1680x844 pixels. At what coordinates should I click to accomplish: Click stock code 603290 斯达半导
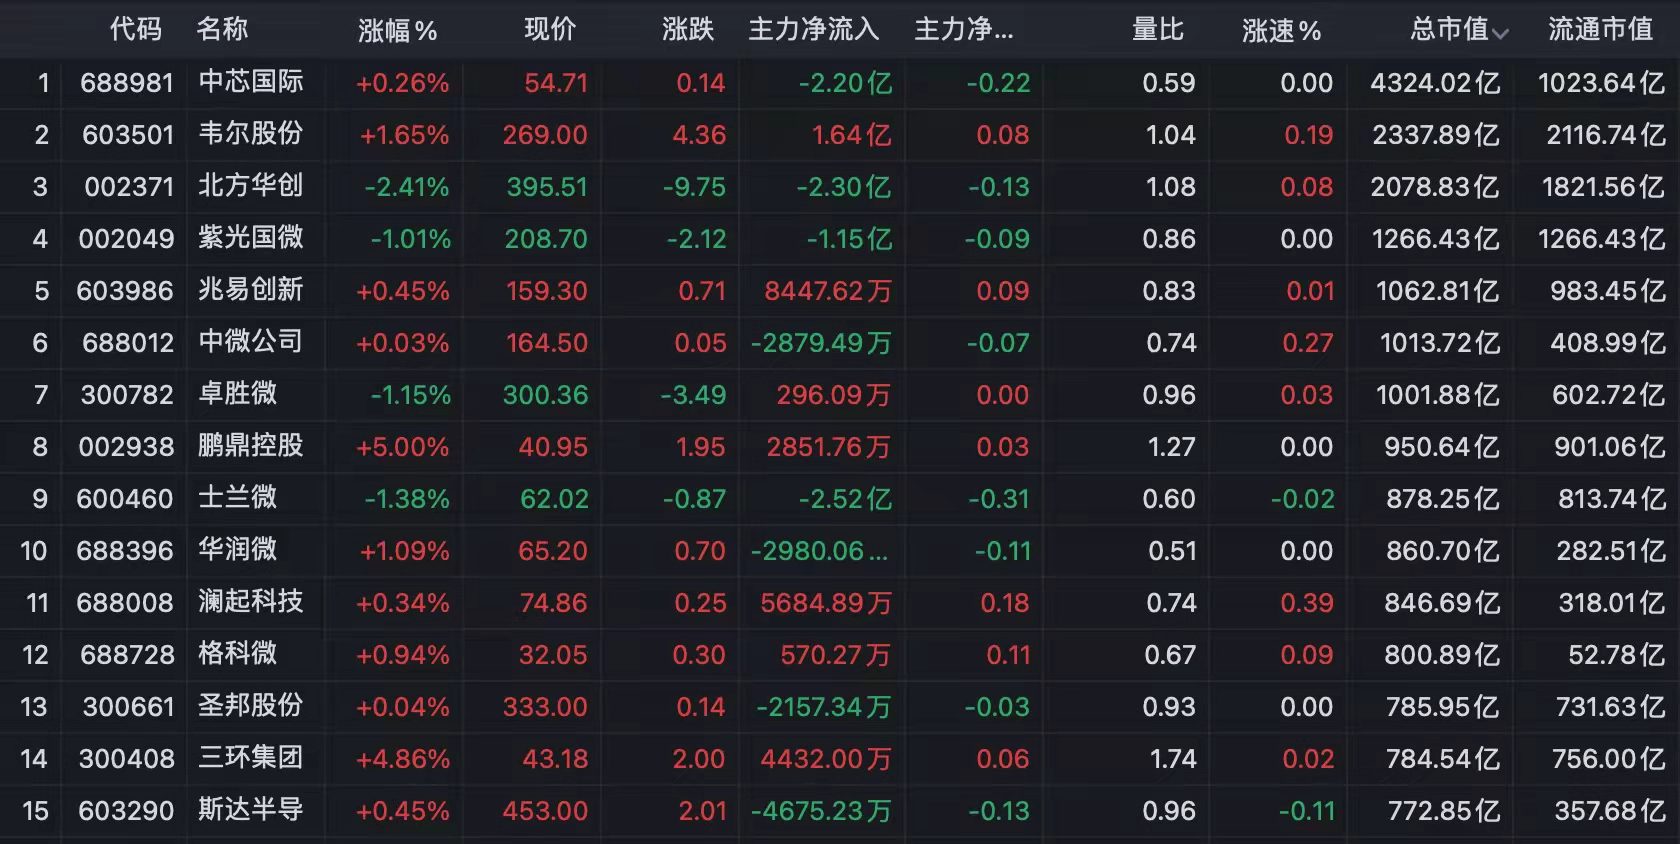(126, 811)
